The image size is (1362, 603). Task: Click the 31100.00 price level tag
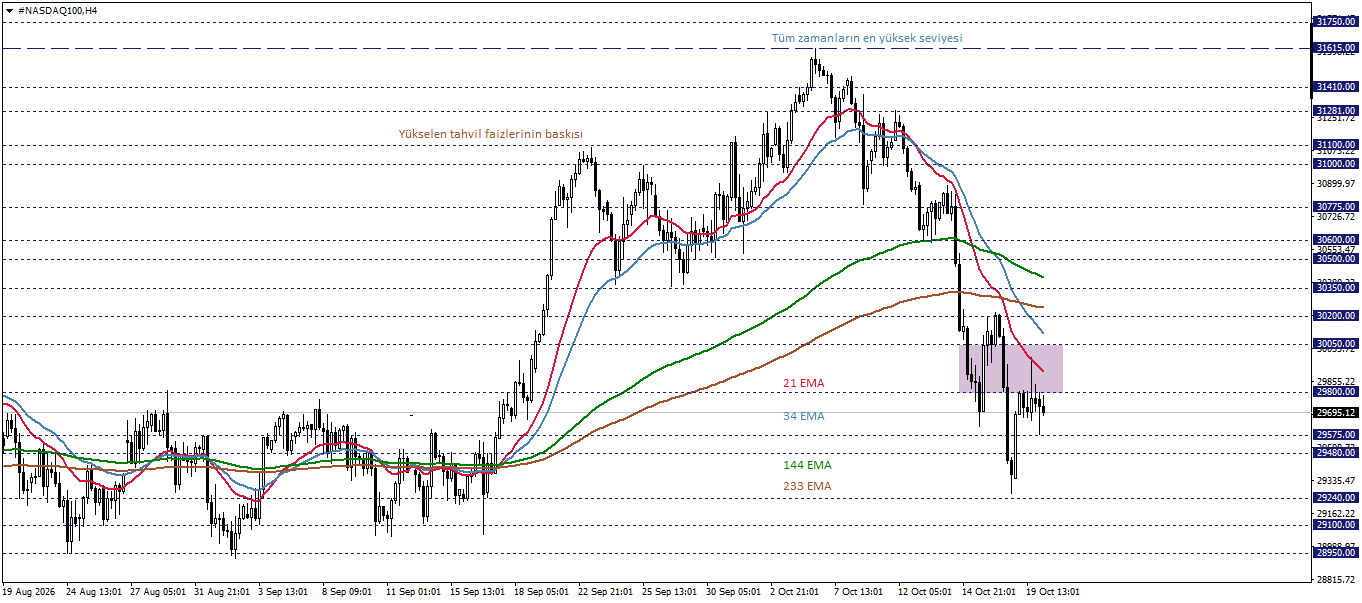click(1335, 145)
